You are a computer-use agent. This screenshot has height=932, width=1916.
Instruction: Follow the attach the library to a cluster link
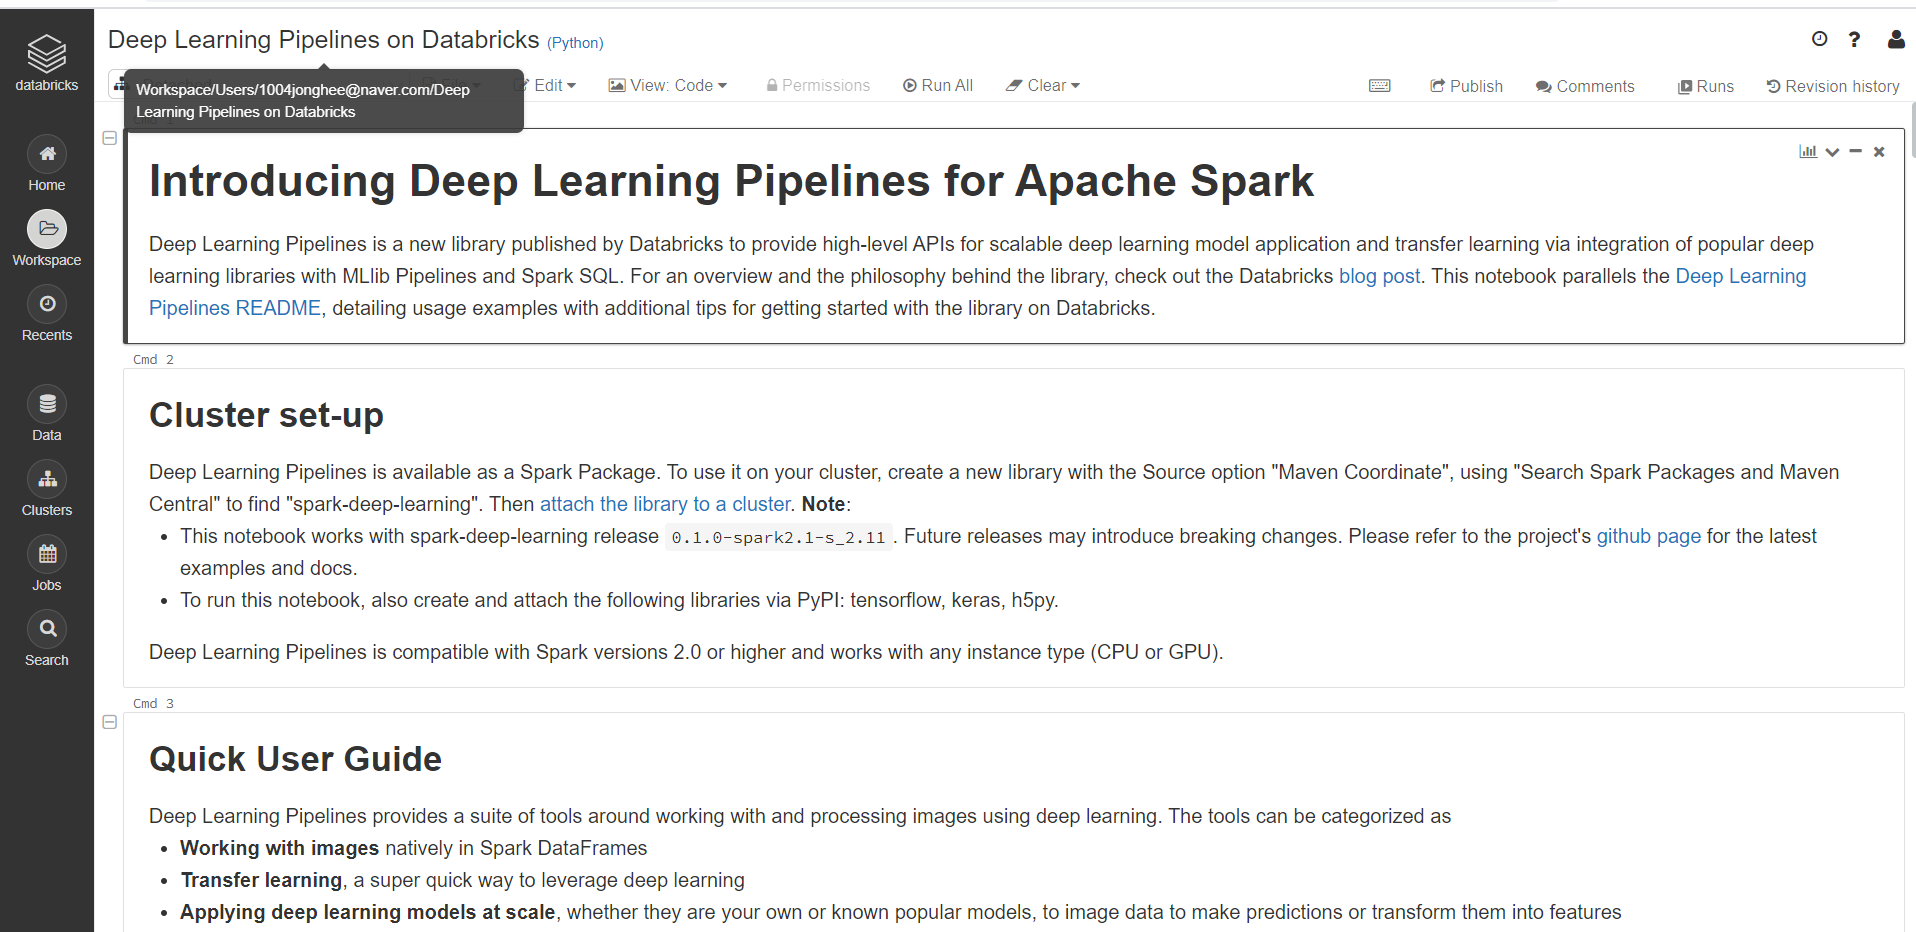pyautogui.click(x=665, y=504)
